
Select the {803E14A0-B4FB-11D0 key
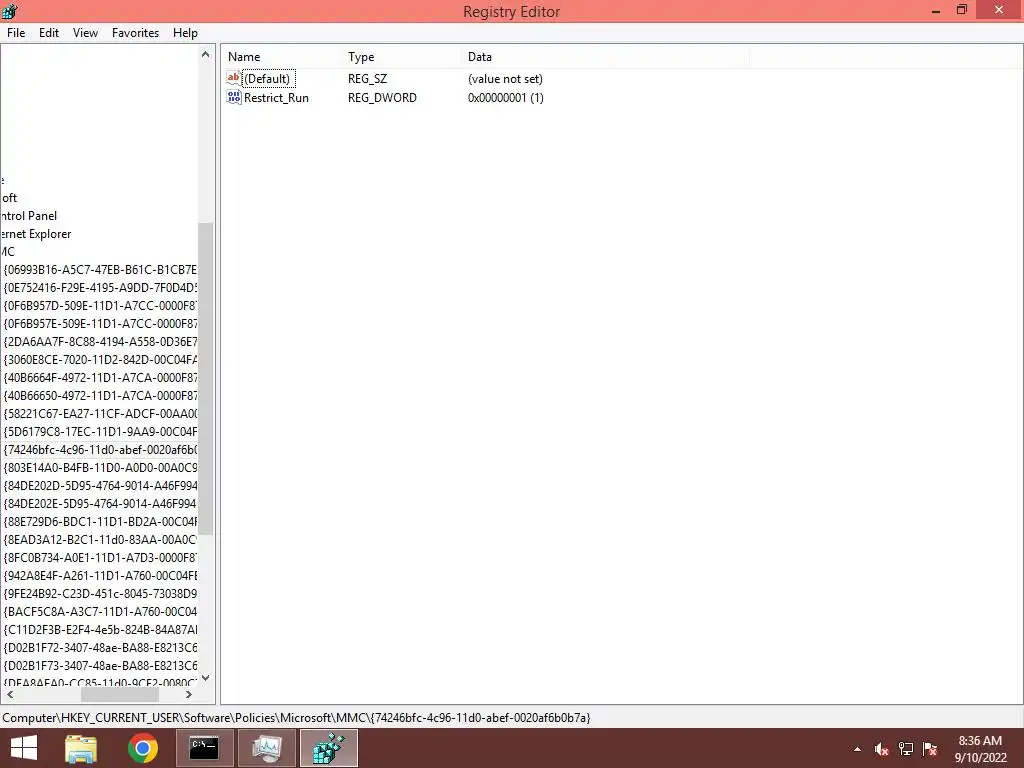click(x=100, y=468)
